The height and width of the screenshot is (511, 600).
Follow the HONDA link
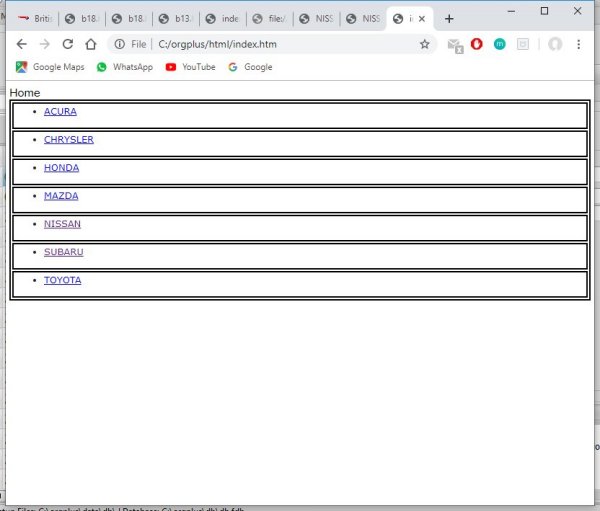[x=61, y=168]
